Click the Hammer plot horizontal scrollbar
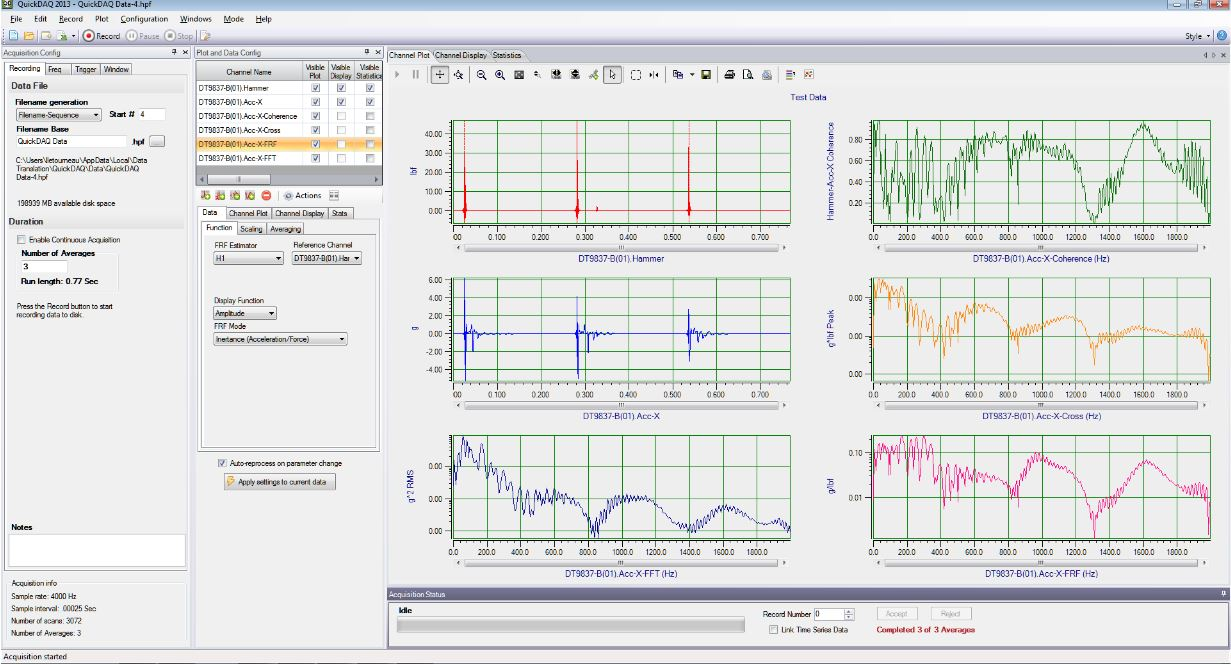The height and width of the screenshot is (665, 1231). coord(620,247)
